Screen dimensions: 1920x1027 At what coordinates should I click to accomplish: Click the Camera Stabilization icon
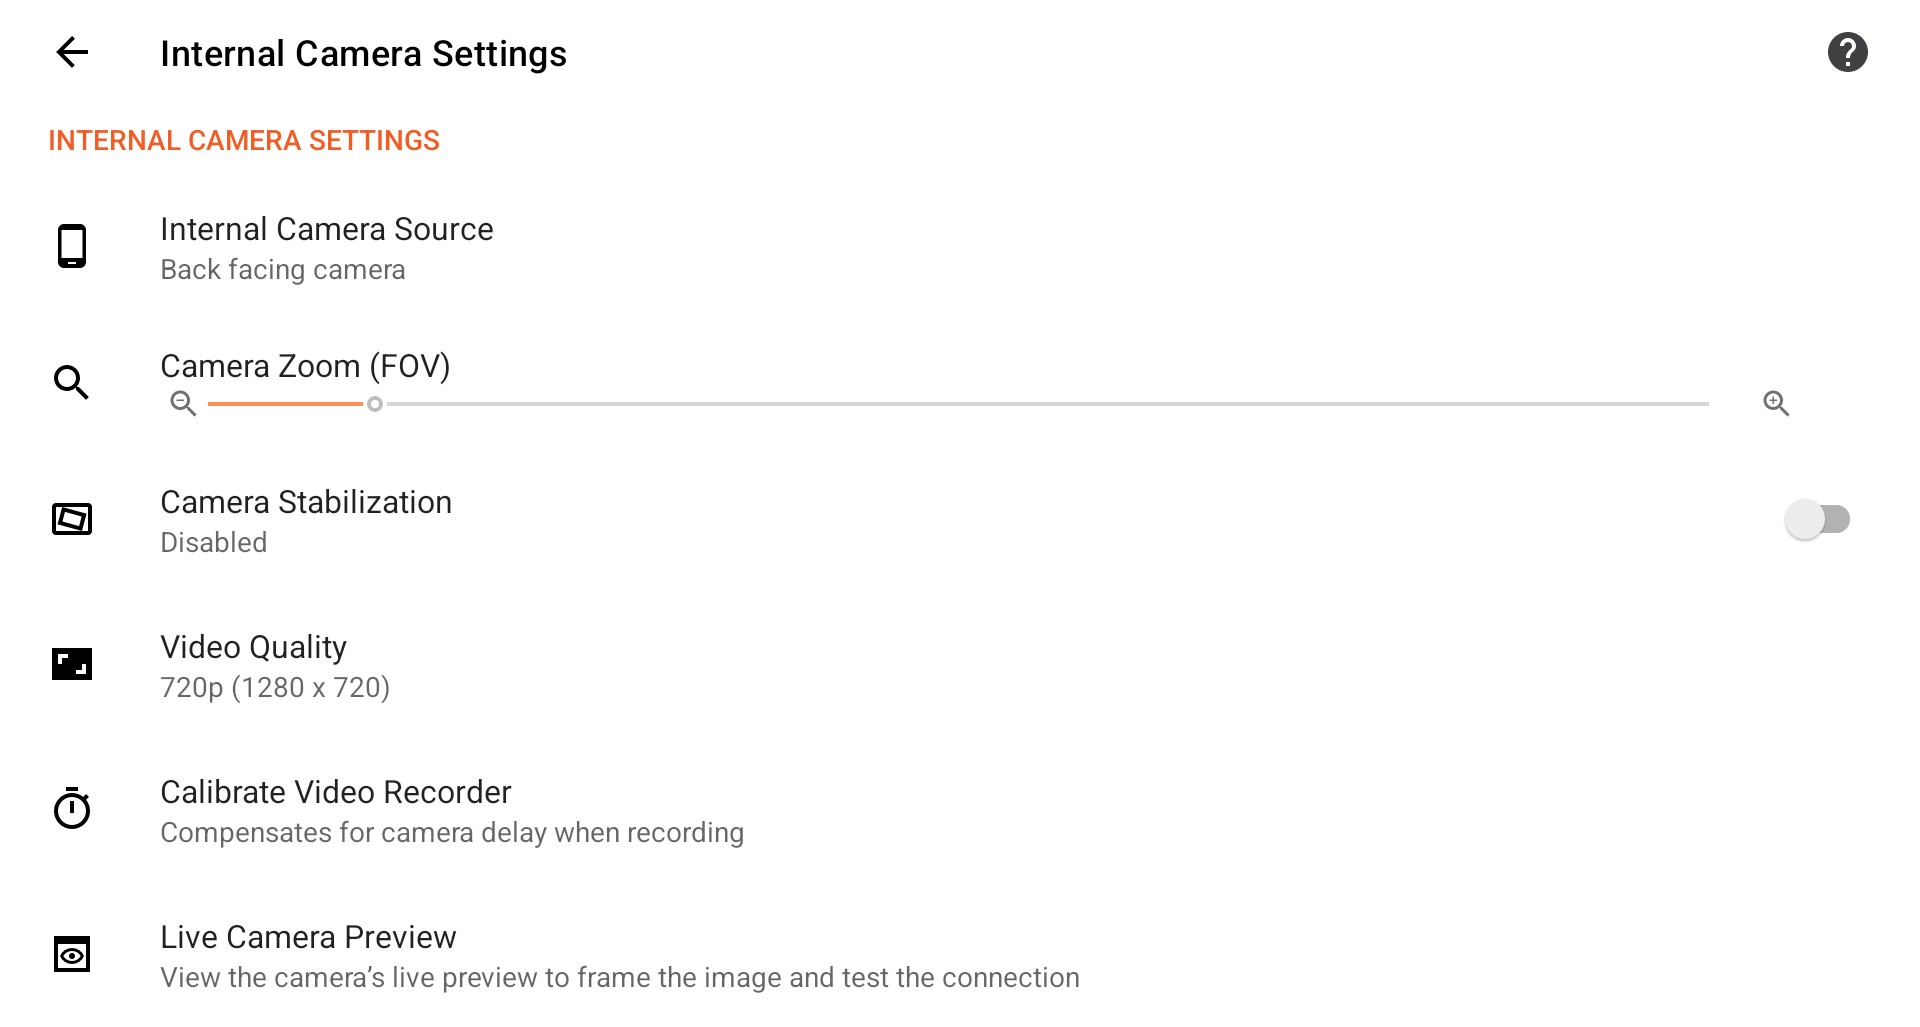72,519
